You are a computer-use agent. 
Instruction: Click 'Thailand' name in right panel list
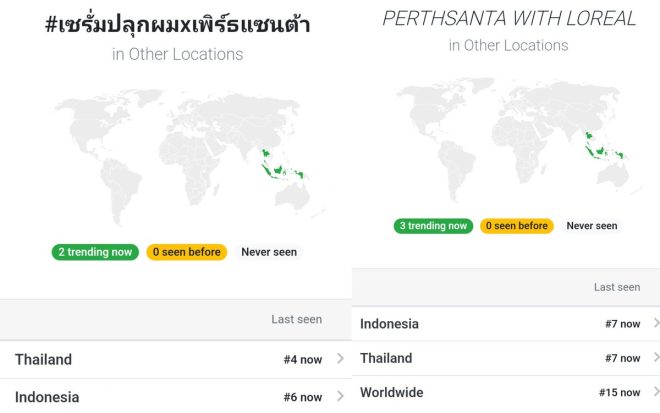coord(386,358)
